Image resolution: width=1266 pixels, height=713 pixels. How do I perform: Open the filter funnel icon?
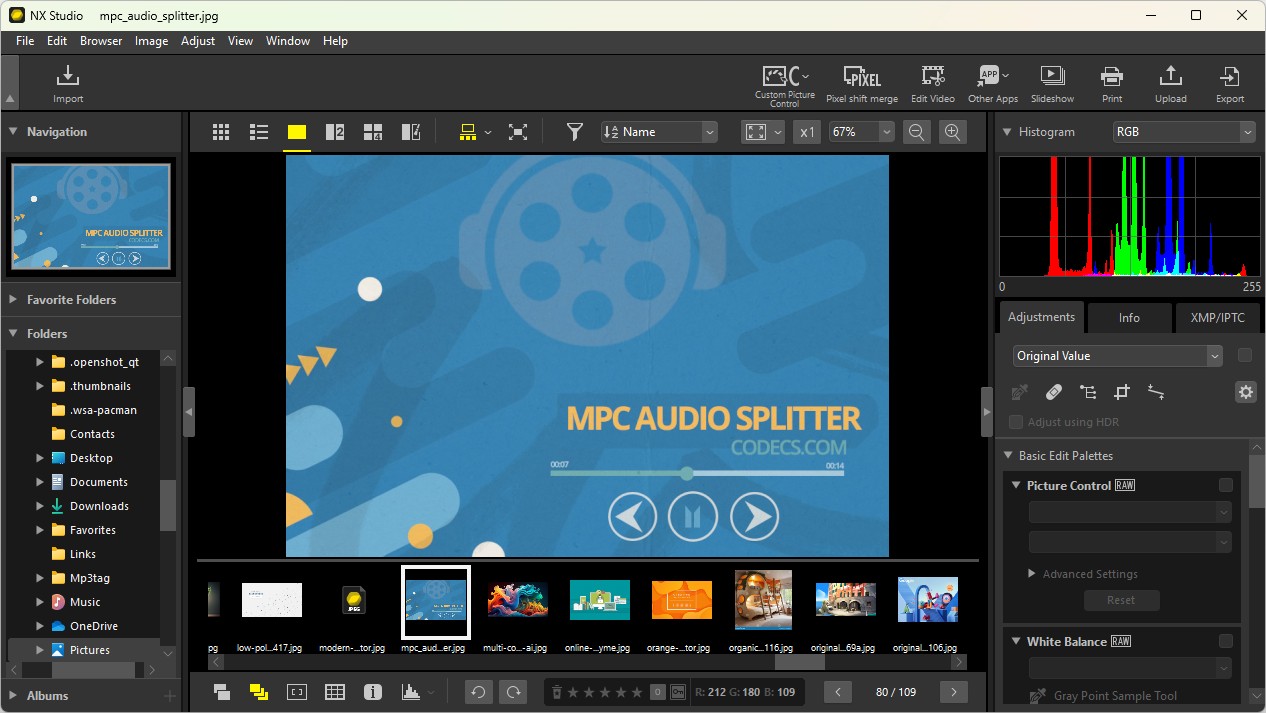[x=574, y=132]
